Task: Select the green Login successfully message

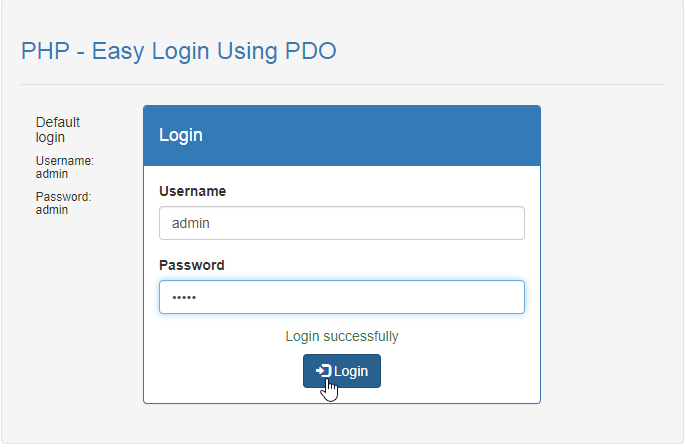Action: click(342, 336)
